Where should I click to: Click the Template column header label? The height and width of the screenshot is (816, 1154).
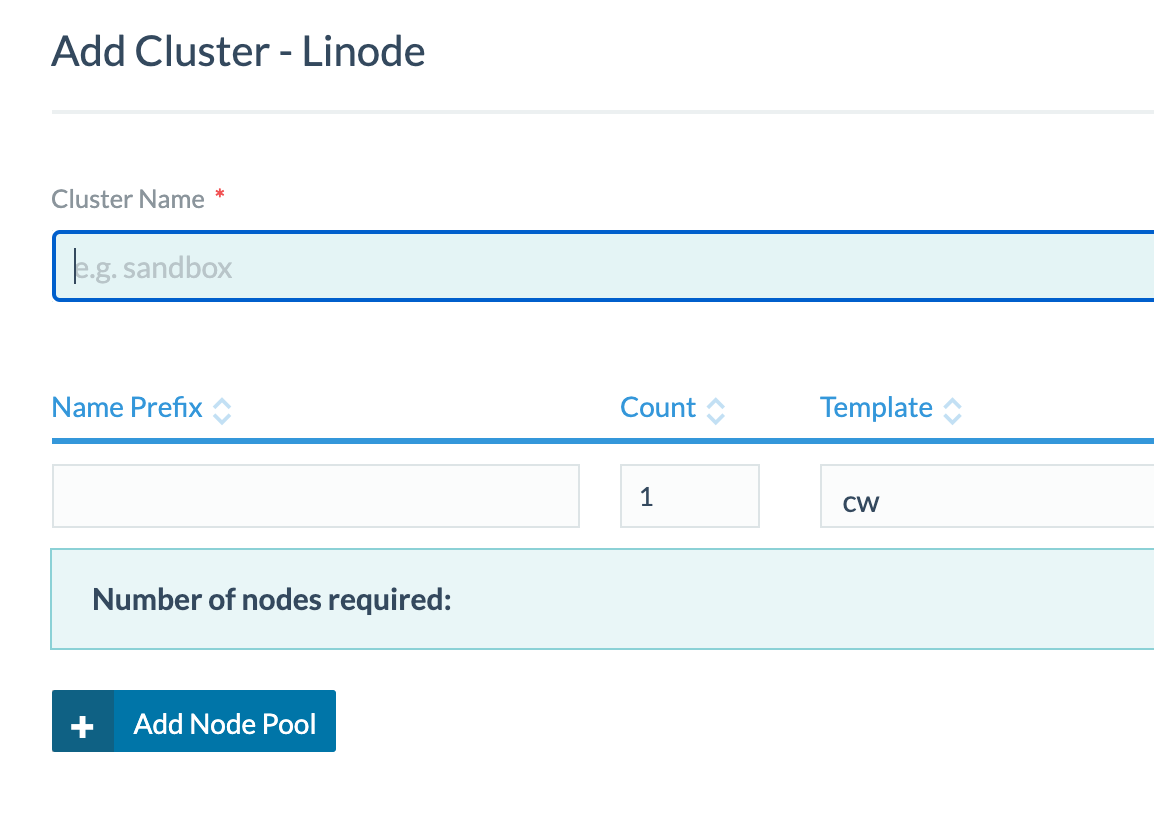pyautogui.click(x=876, y=407)
